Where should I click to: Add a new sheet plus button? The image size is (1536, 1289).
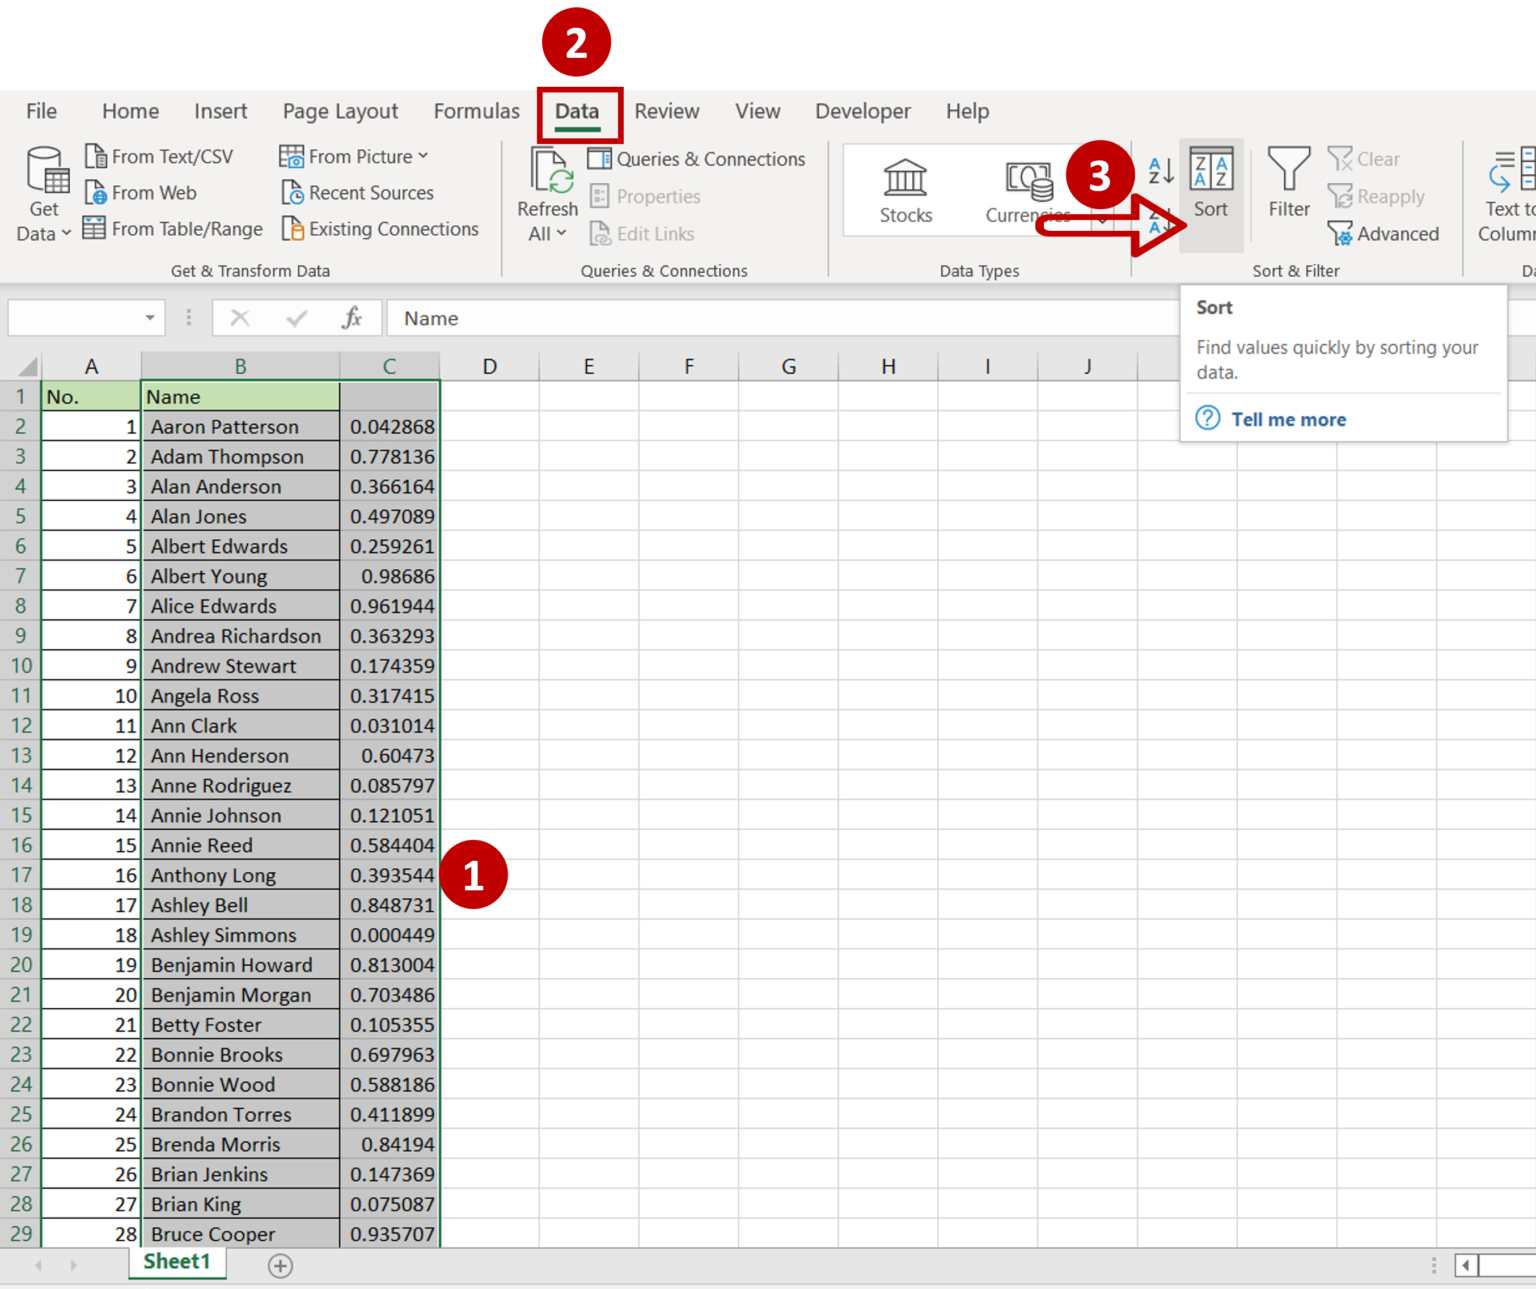[x=280, y=1266]
